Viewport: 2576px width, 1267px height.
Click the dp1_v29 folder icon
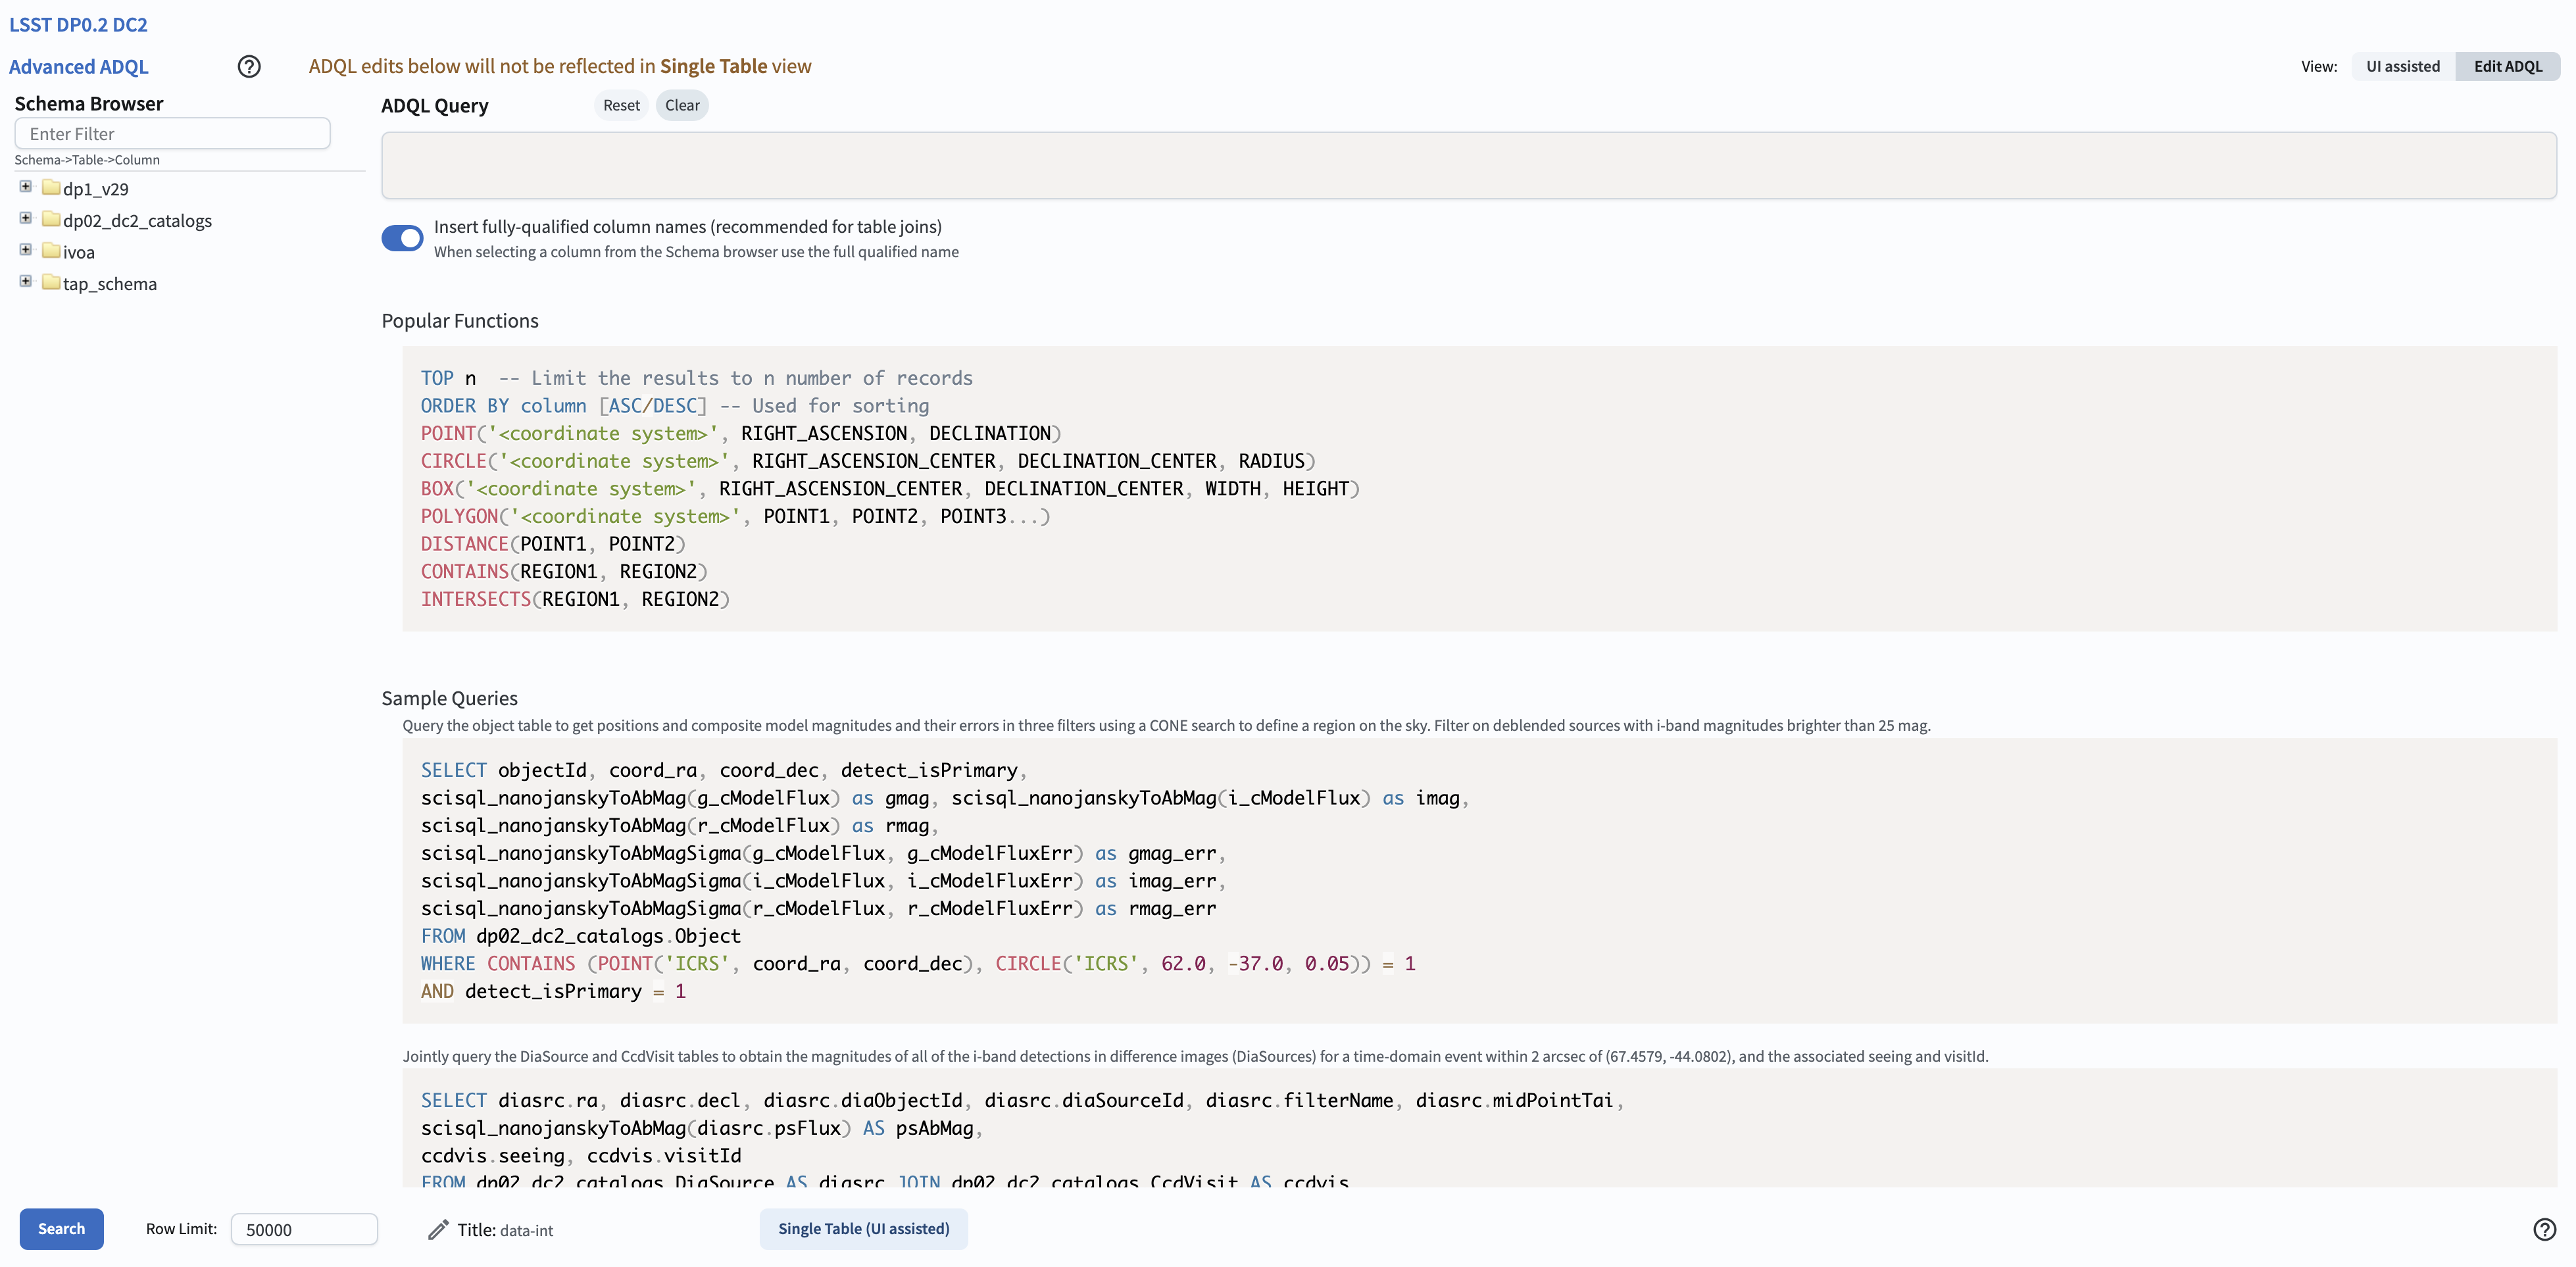point(52,188)
